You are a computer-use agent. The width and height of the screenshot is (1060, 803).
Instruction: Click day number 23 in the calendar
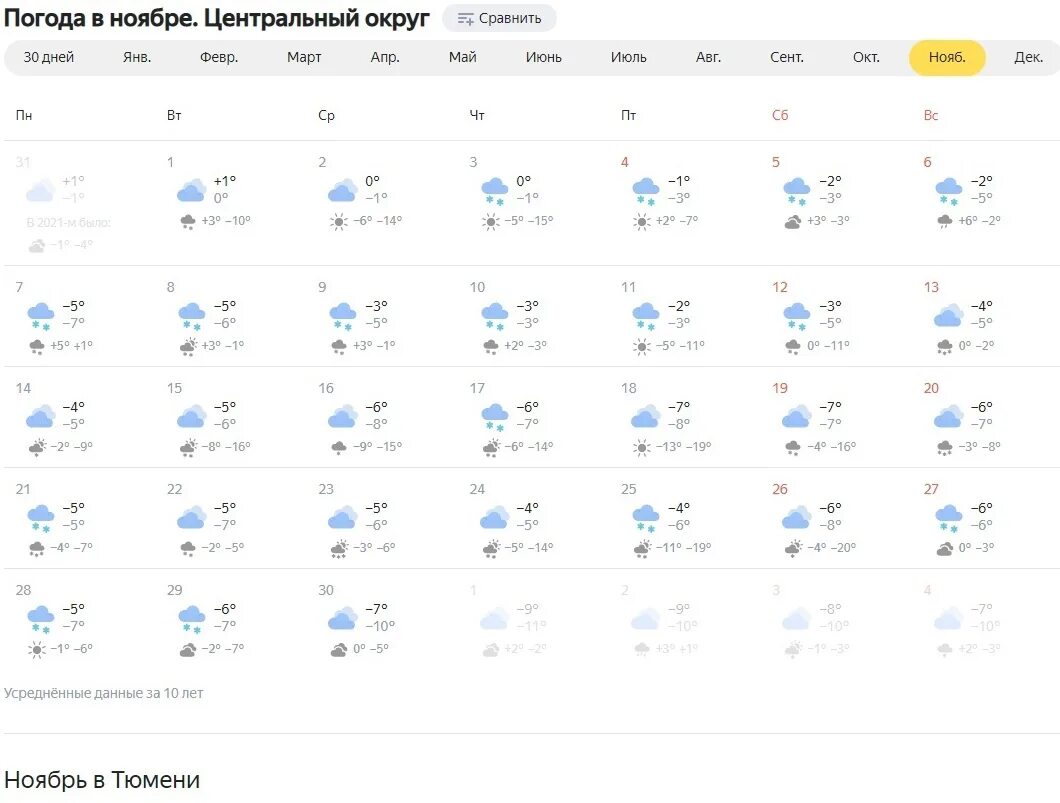(326, 489)
